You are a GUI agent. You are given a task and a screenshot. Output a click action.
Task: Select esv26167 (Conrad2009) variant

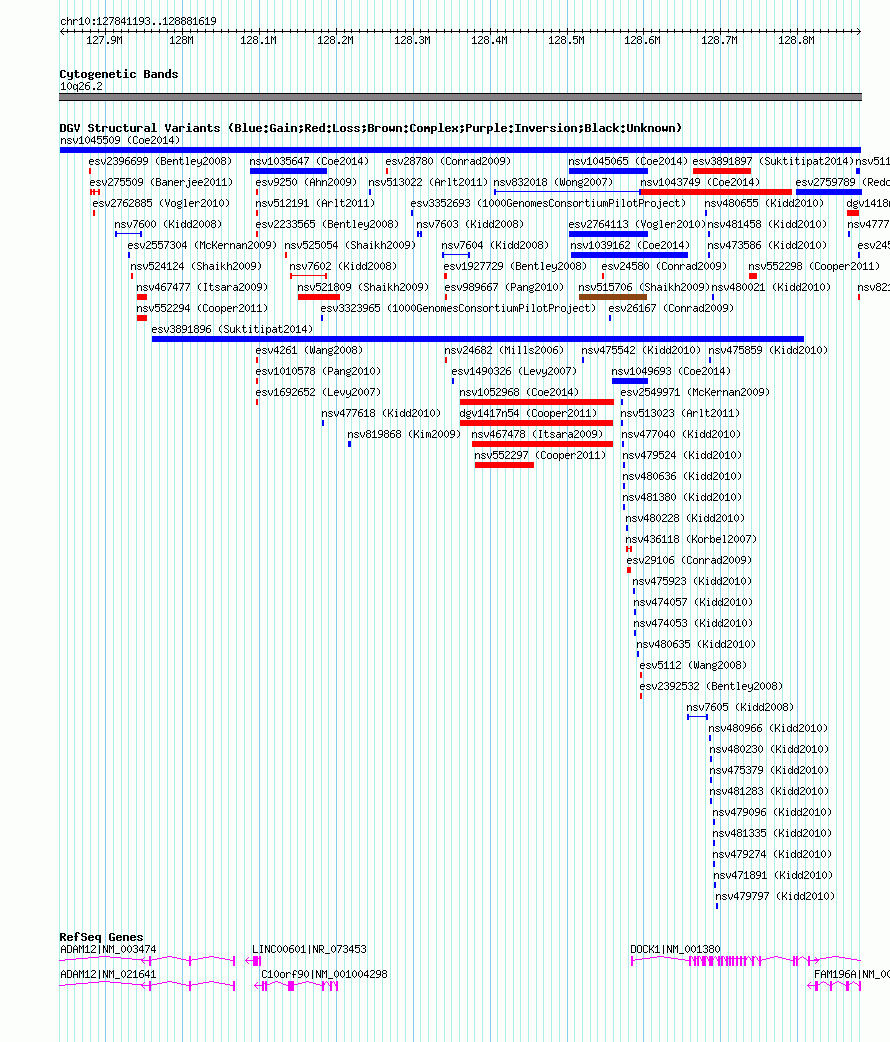[671, 308]
